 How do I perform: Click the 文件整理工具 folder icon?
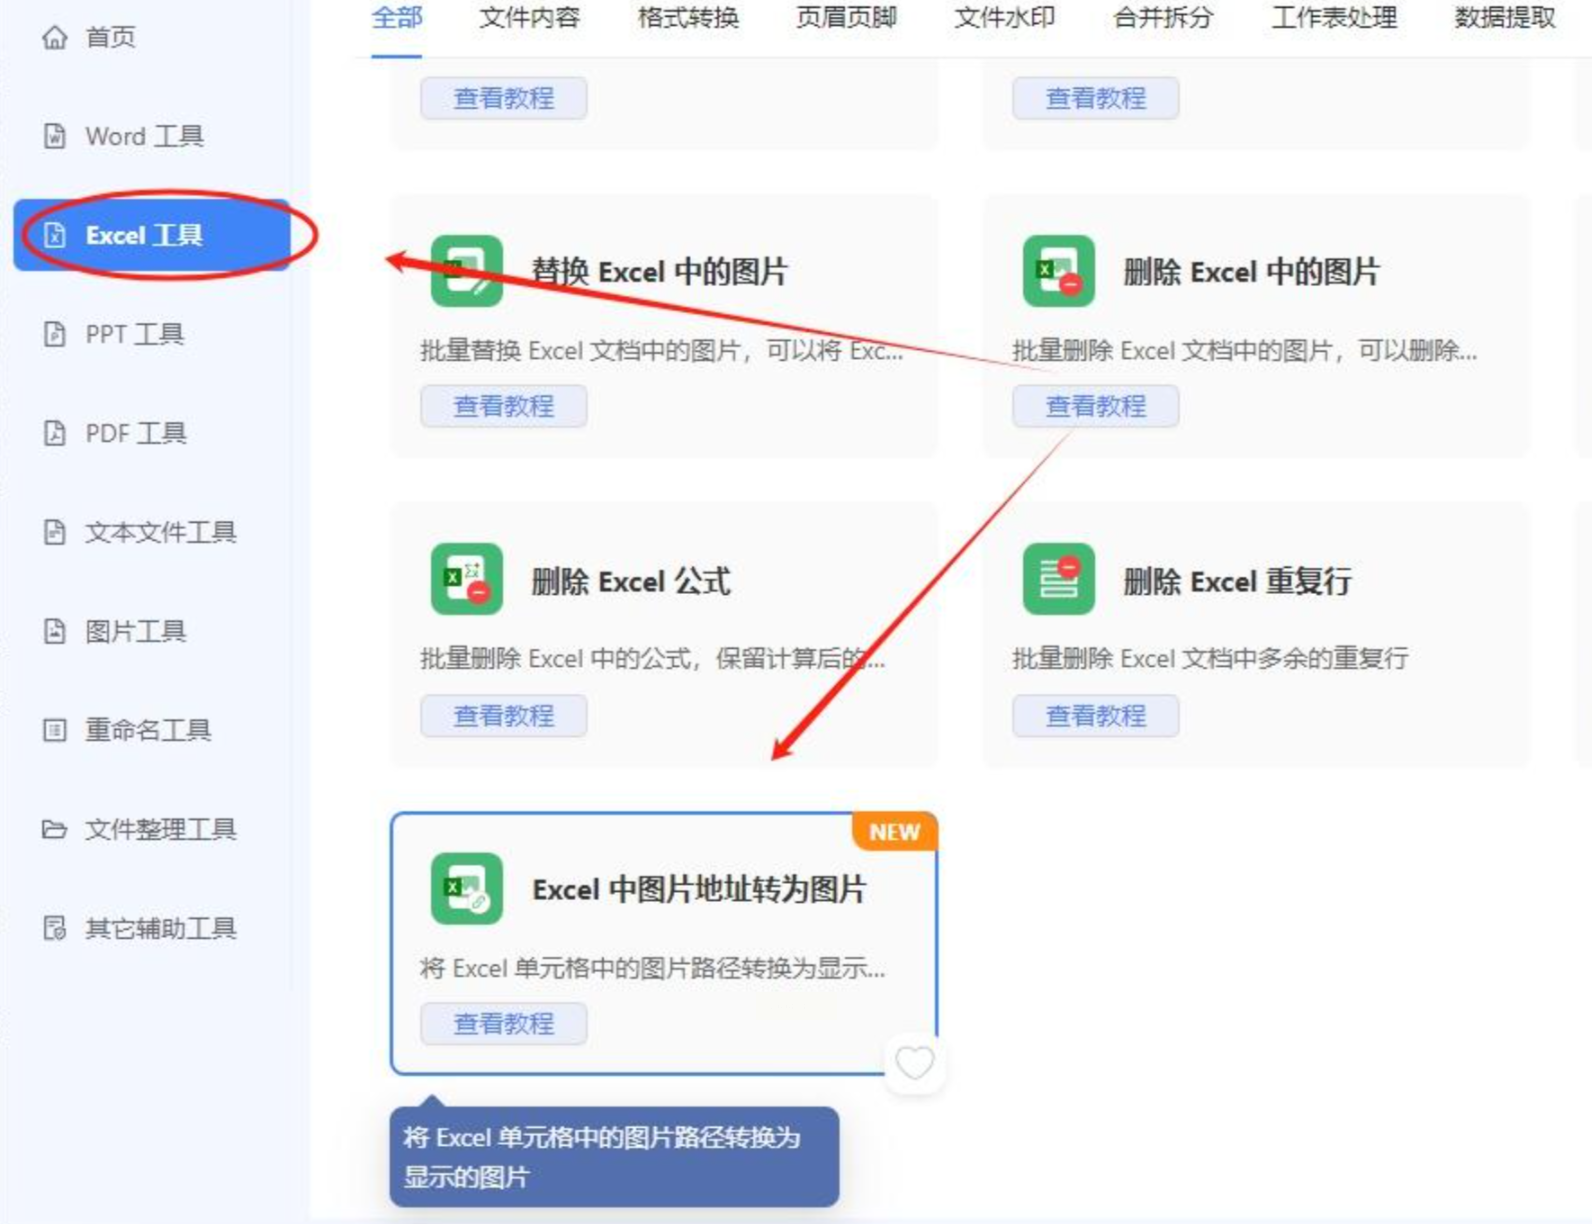(55, 829)
